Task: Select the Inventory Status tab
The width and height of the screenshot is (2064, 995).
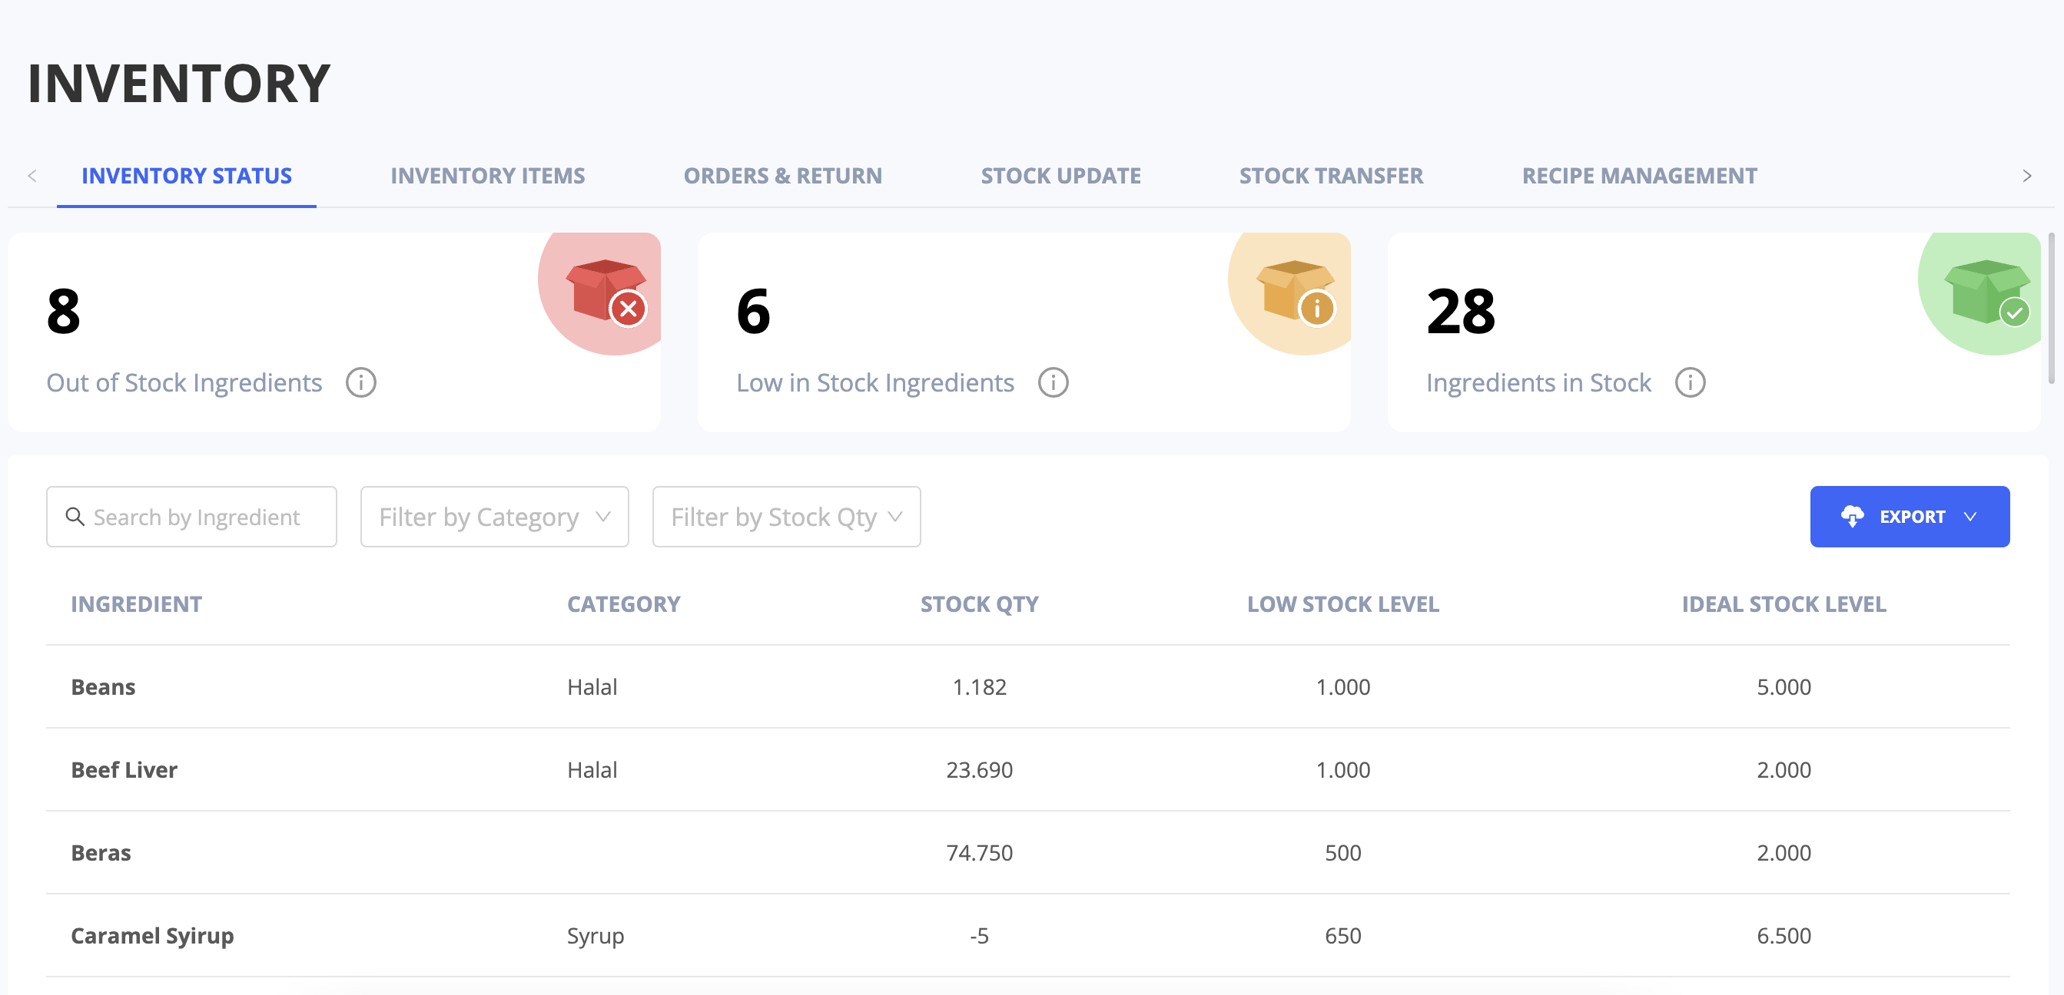Action: click(x=186, y=175)
